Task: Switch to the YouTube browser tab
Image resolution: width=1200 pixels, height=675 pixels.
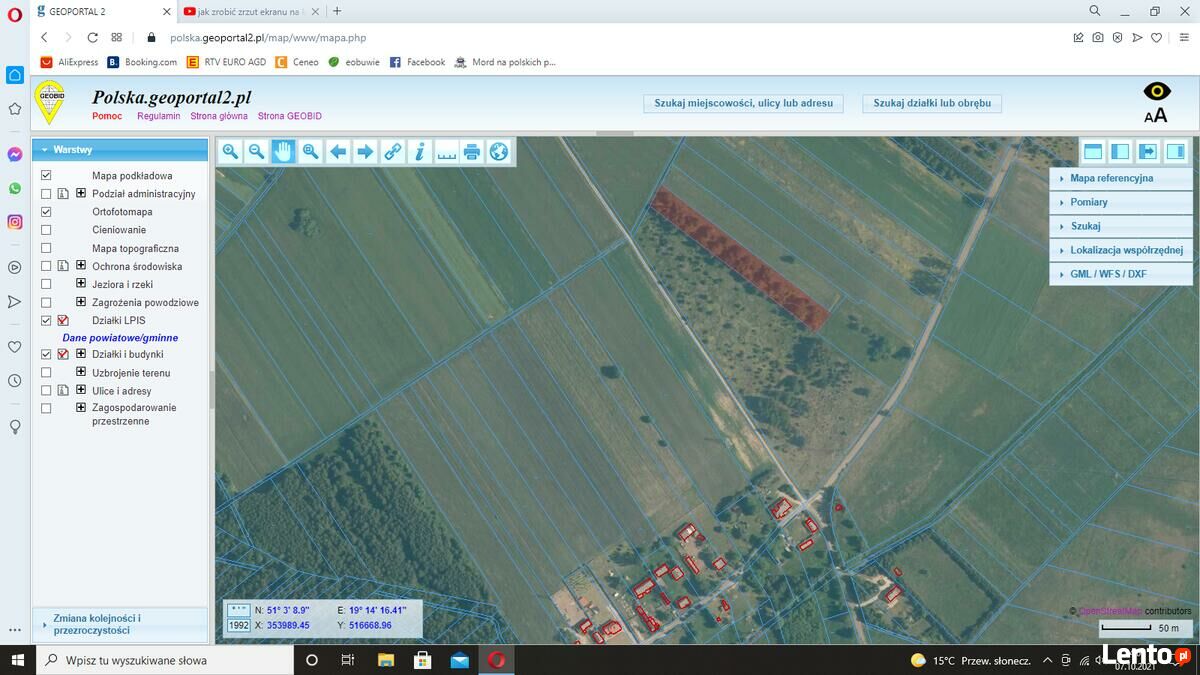Action: 250,11
